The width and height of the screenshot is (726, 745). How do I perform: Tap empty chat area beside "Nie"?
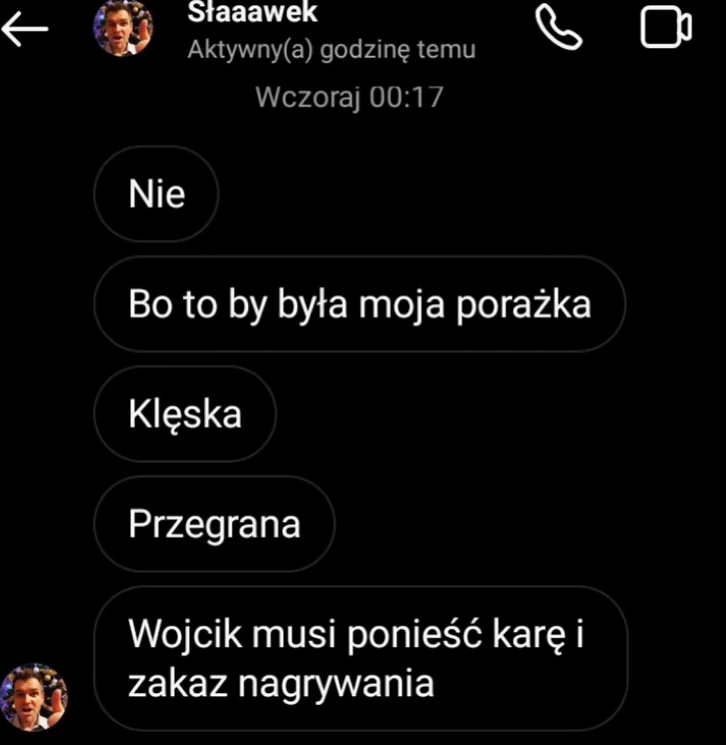[x=470, y=194]
